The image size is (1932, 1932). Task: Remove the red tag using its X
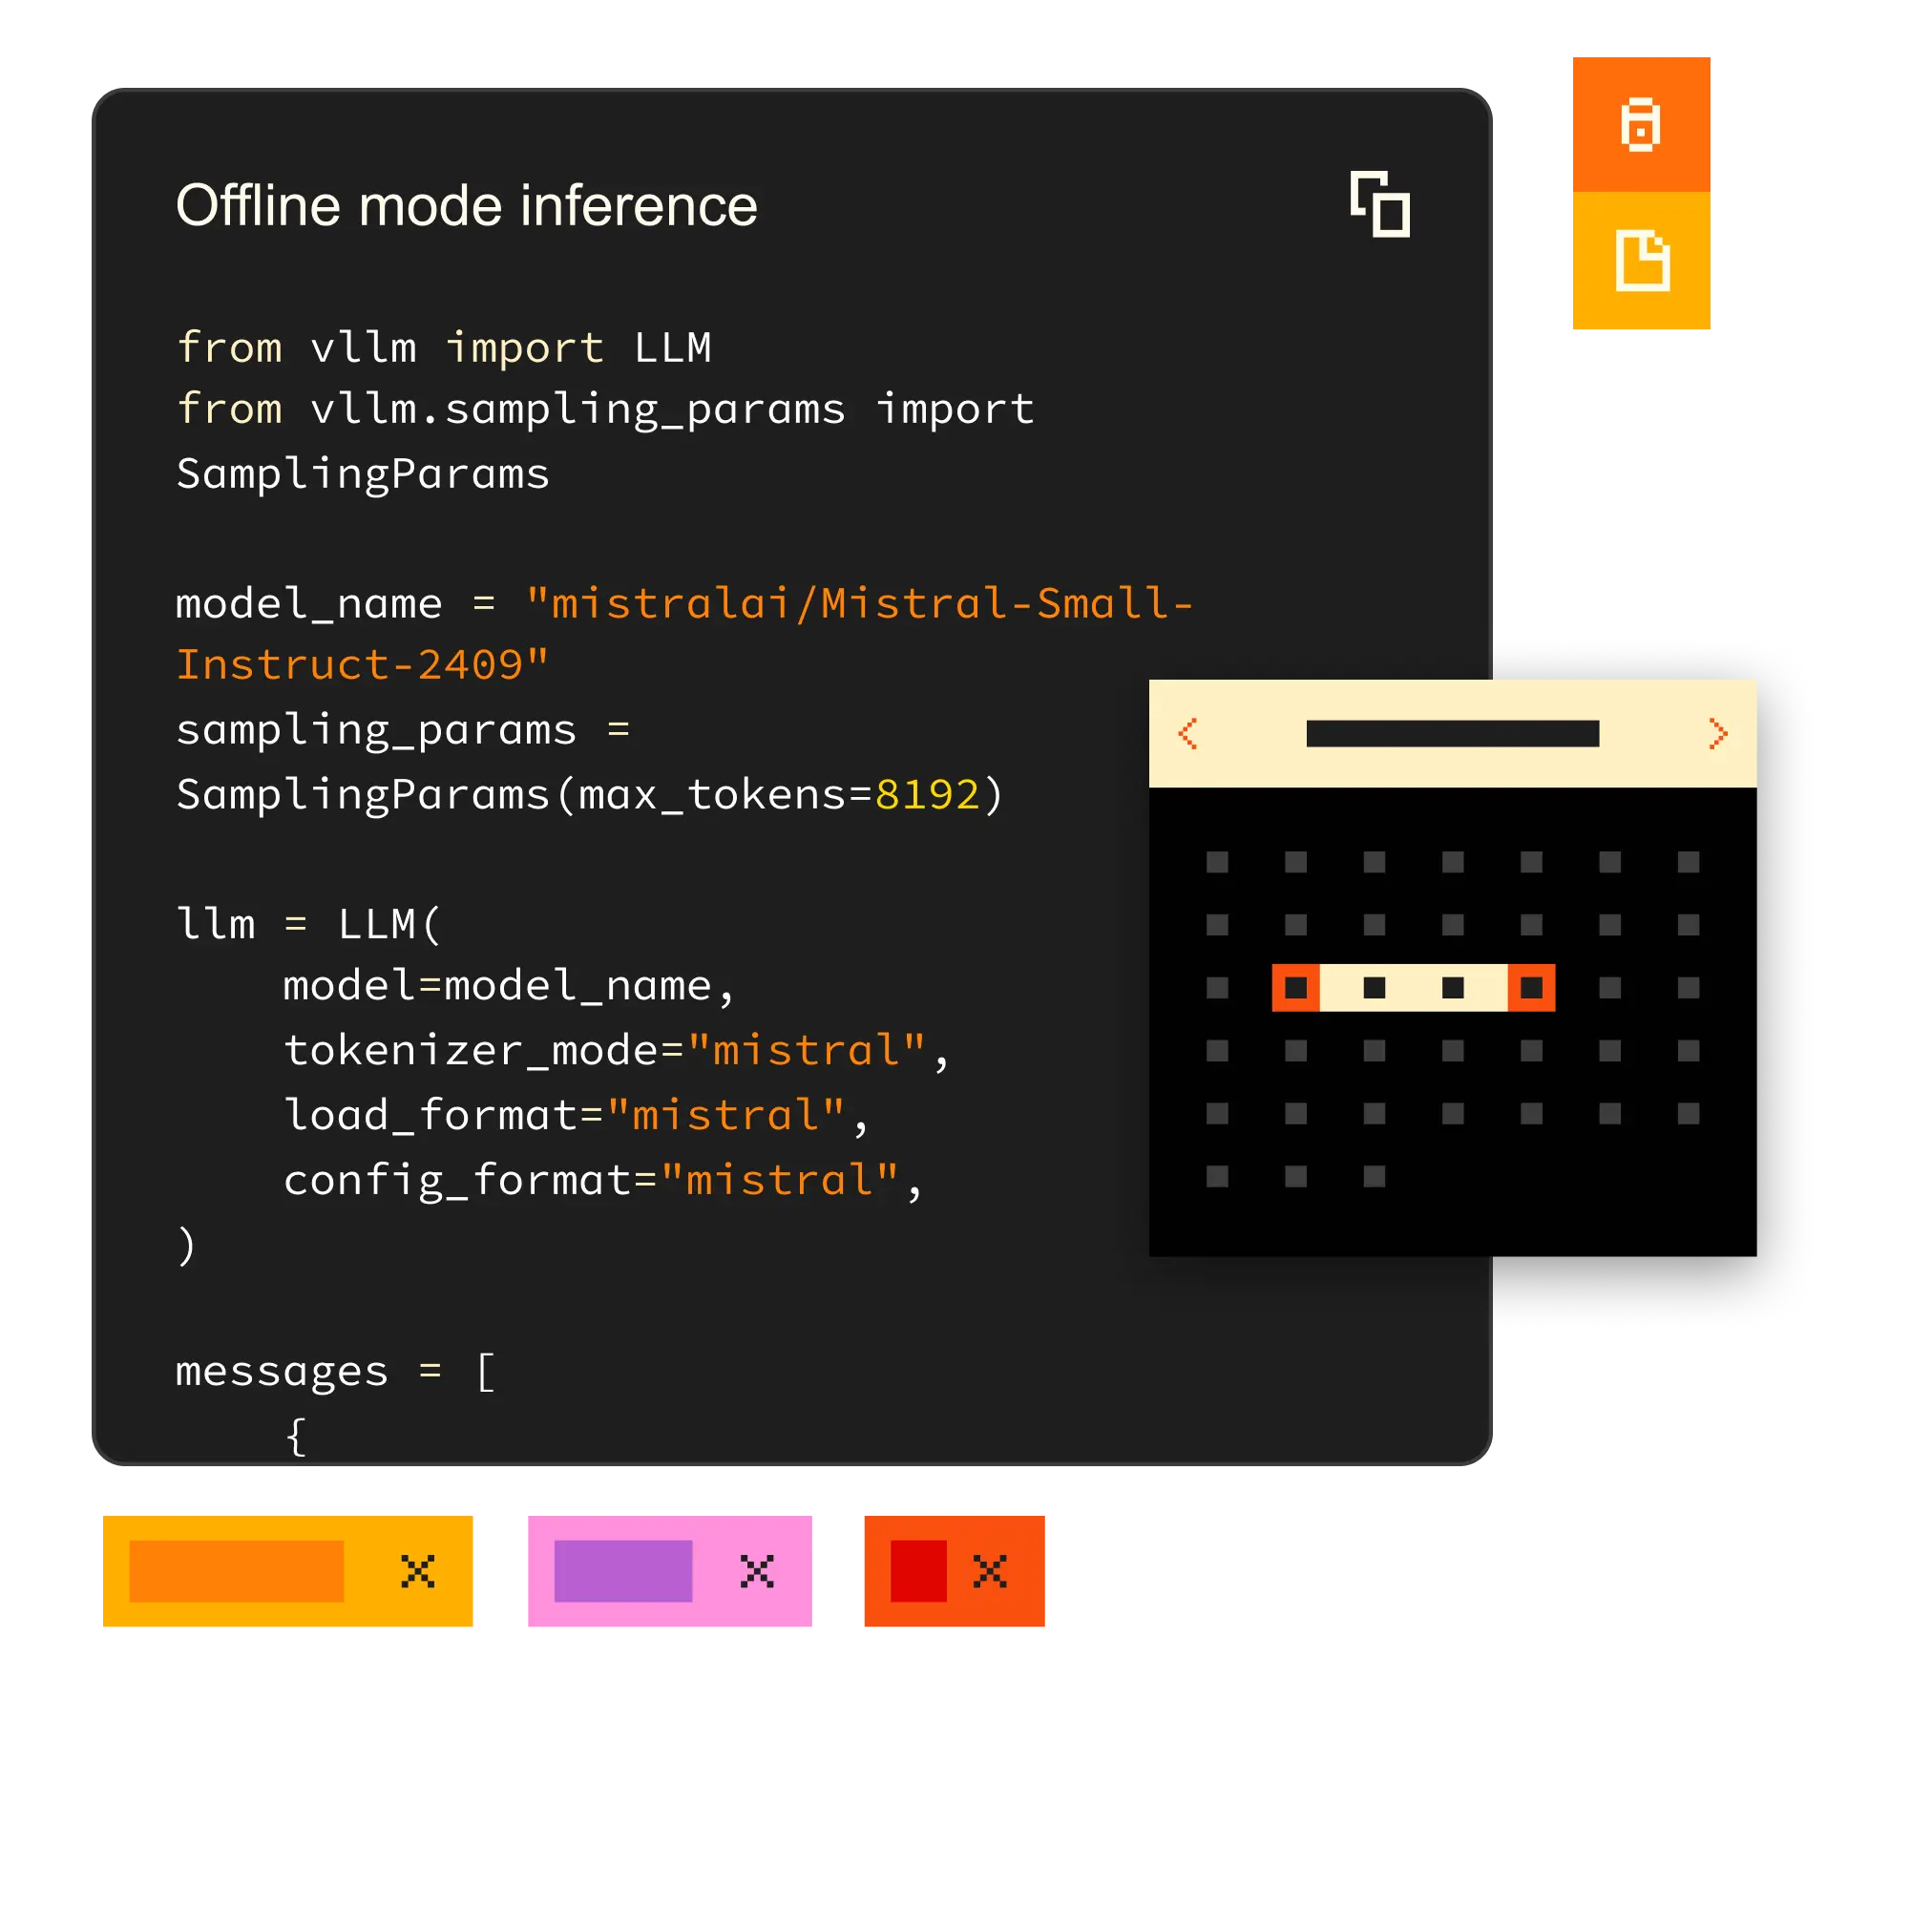click(x=989, y=1571)
